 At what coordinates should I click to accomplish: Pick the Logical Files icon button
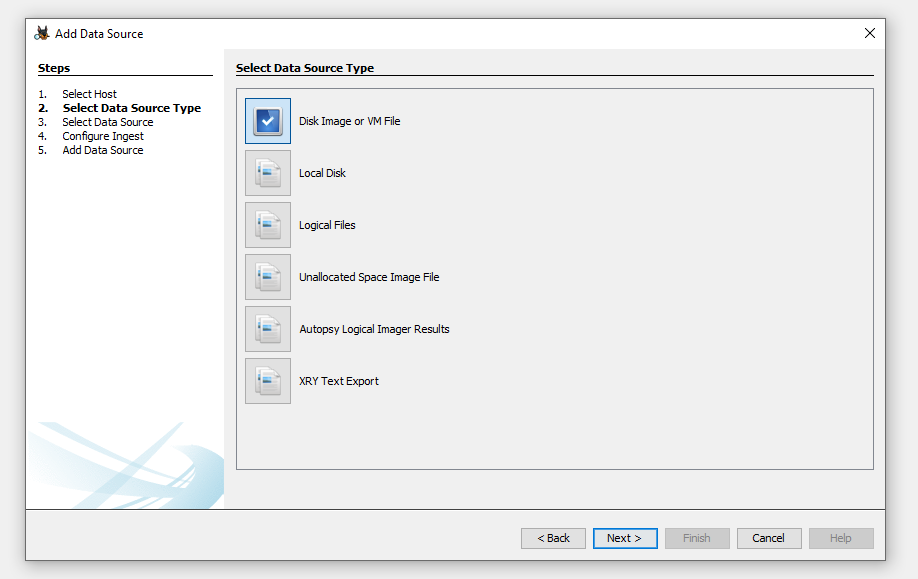[268, 225]
